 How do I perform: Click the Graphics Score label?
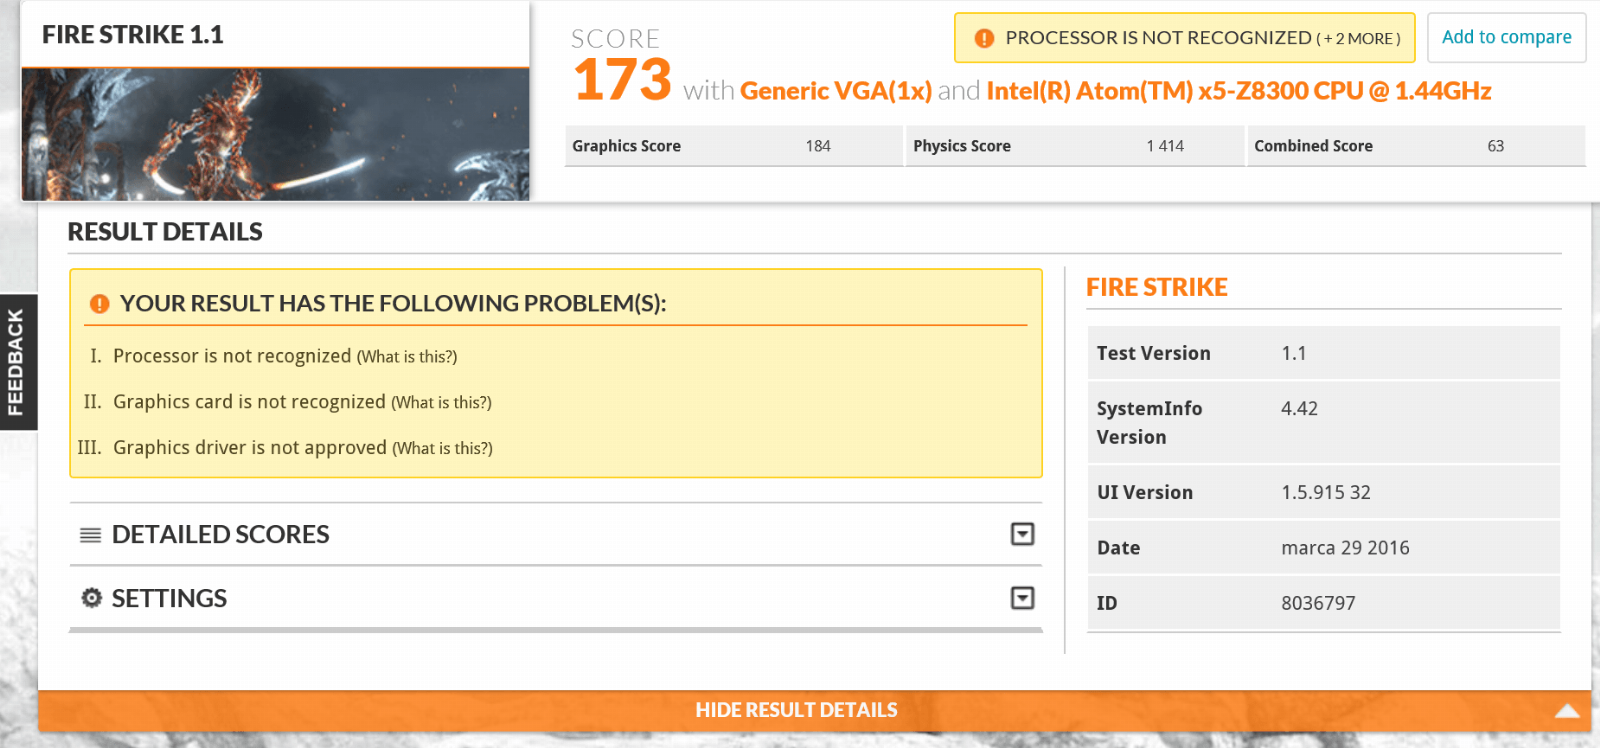click(x=626, y=146)
